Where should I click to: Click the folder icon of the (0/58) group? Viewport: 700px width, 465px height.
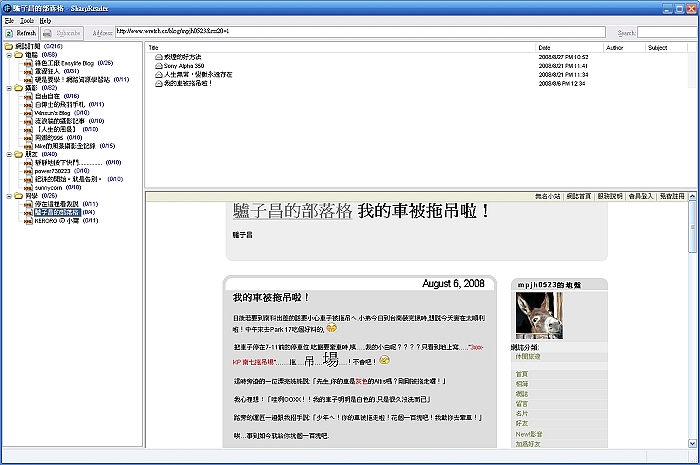(18, 54)
